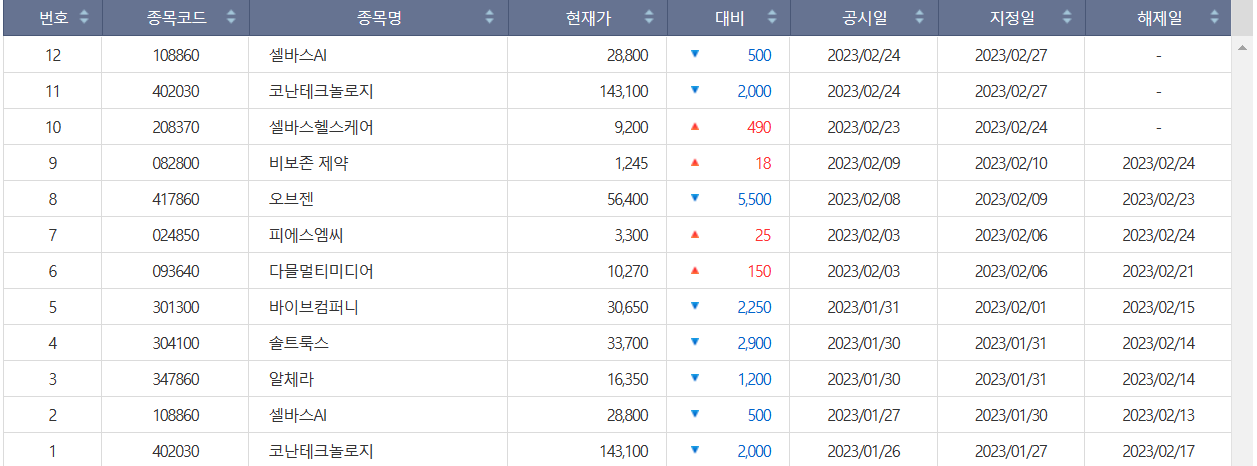
Task: Click 해제일 date 2023/02/17 in row 1
Action: pyautogui.click(x=1158, y=451)
